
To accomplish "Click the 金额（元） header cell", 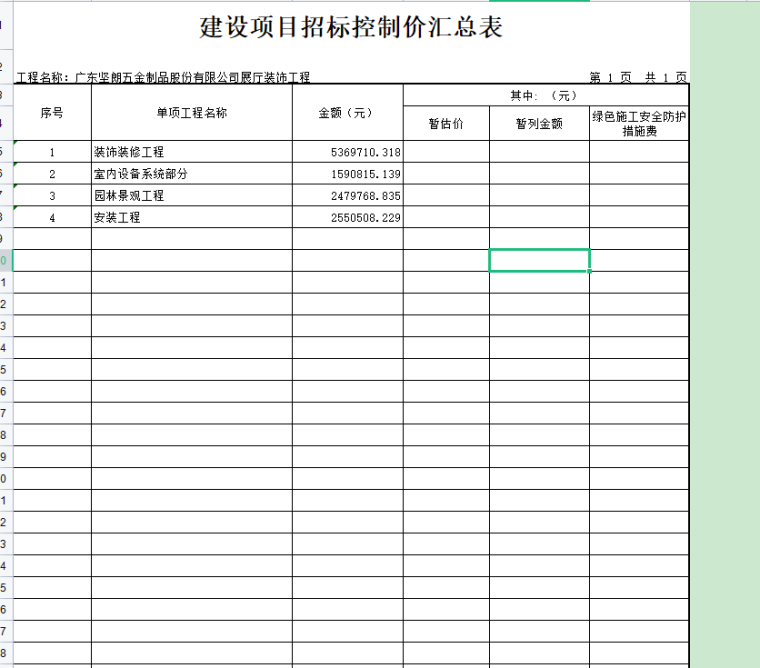I will [347, 113].
